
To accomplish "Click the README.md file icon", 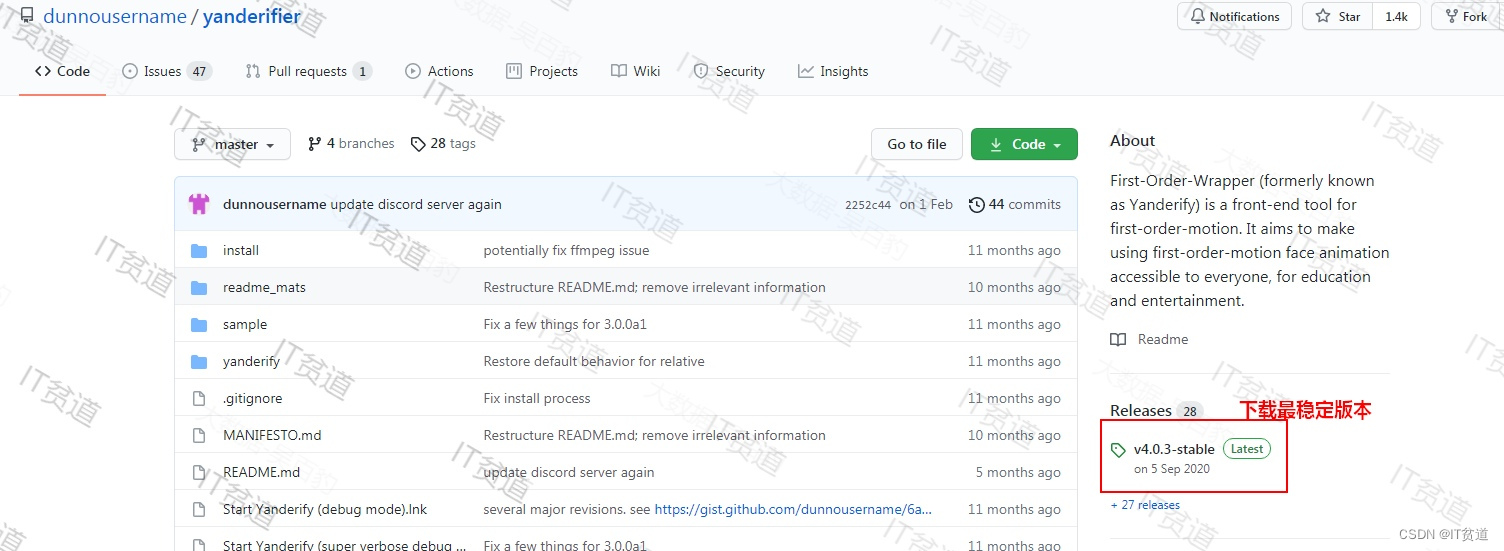I will pyautogui.click(x=198, y=472).
